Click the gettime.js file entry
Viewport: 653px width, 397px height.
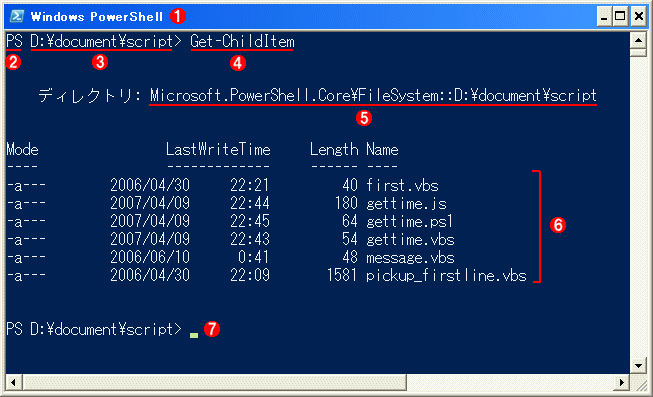click(x=406, y=204)
